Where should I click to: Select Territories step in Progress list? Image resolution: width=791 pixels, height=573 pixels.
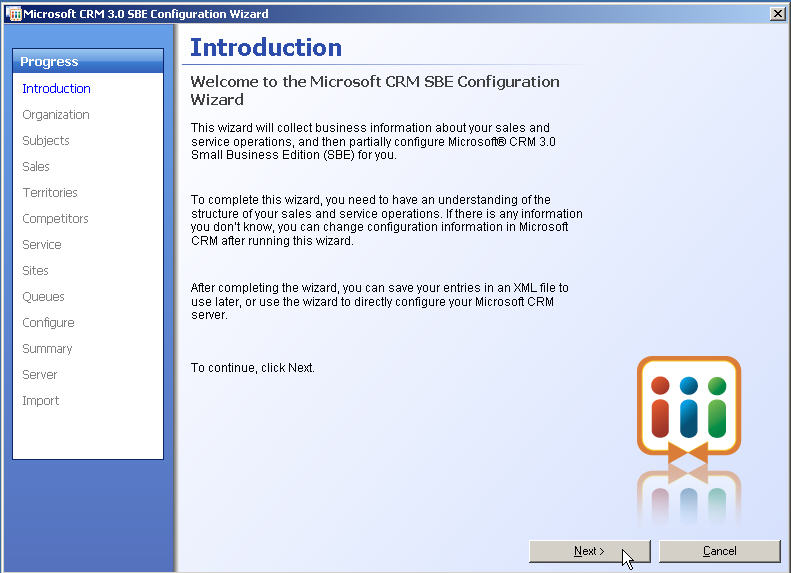pyautogui.click(x=50, y=193)
